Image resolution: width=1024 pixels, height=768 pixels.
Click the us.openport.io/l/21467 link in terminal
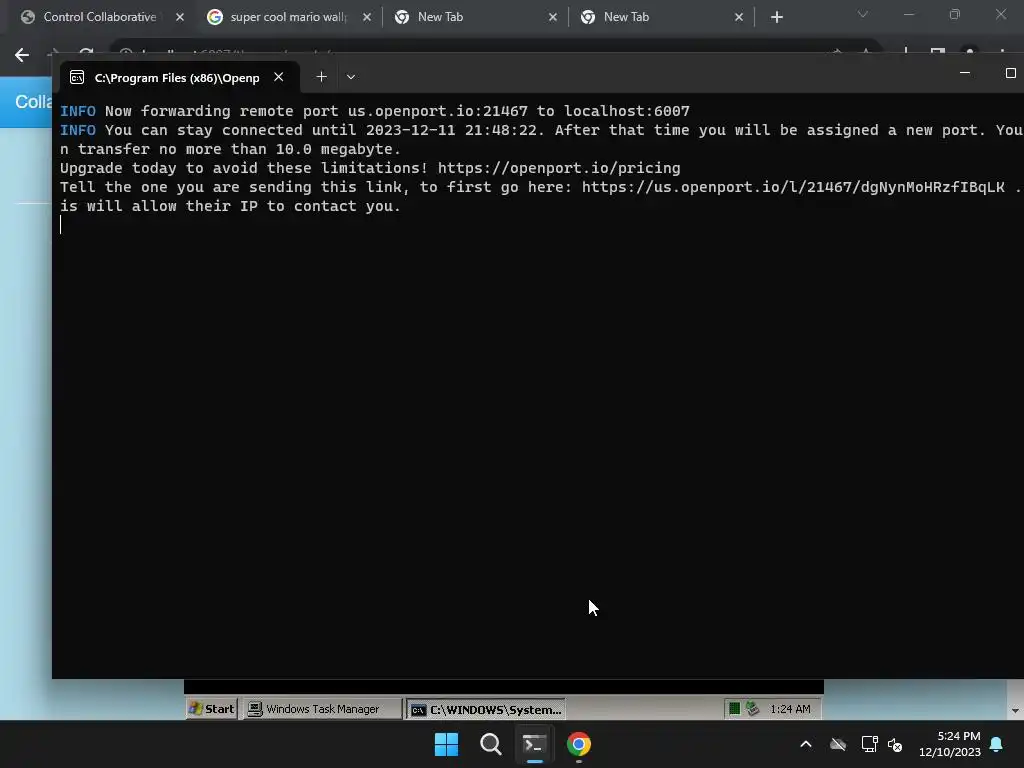[x=793, y=187]
